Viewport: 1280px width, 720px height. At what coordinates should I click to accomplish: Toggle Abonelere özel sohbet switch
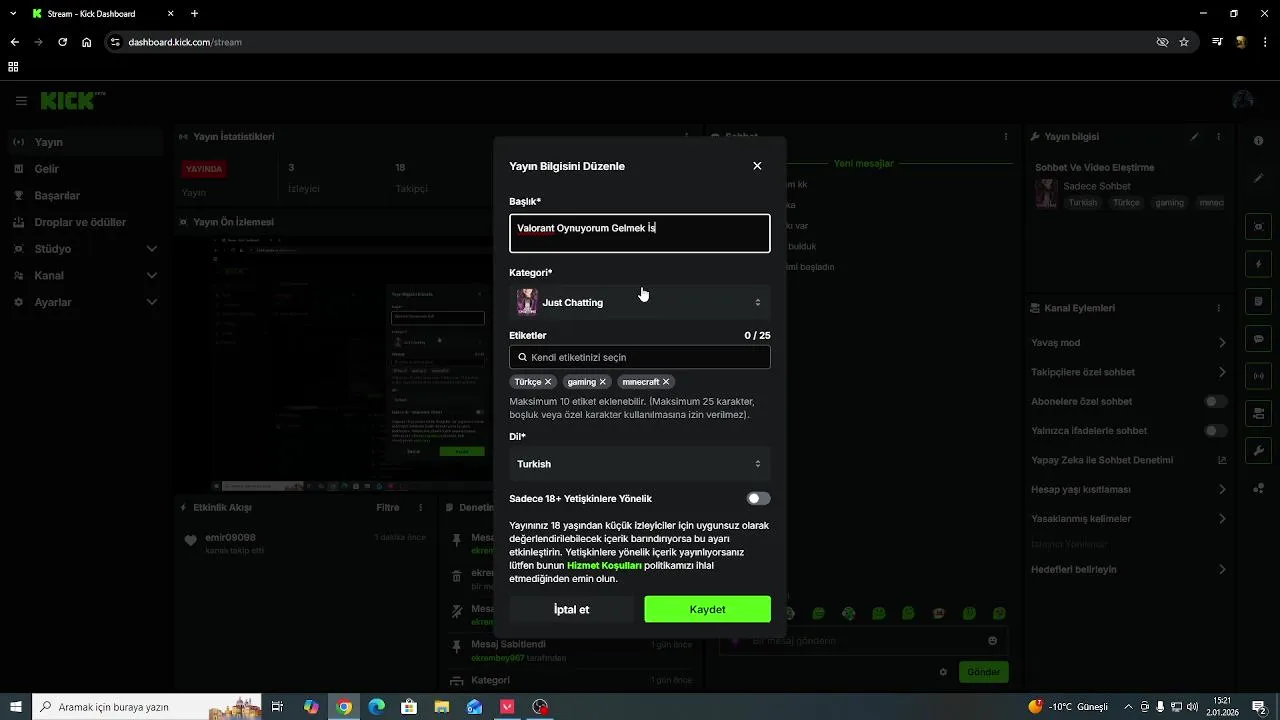(x=1216, y=402)
